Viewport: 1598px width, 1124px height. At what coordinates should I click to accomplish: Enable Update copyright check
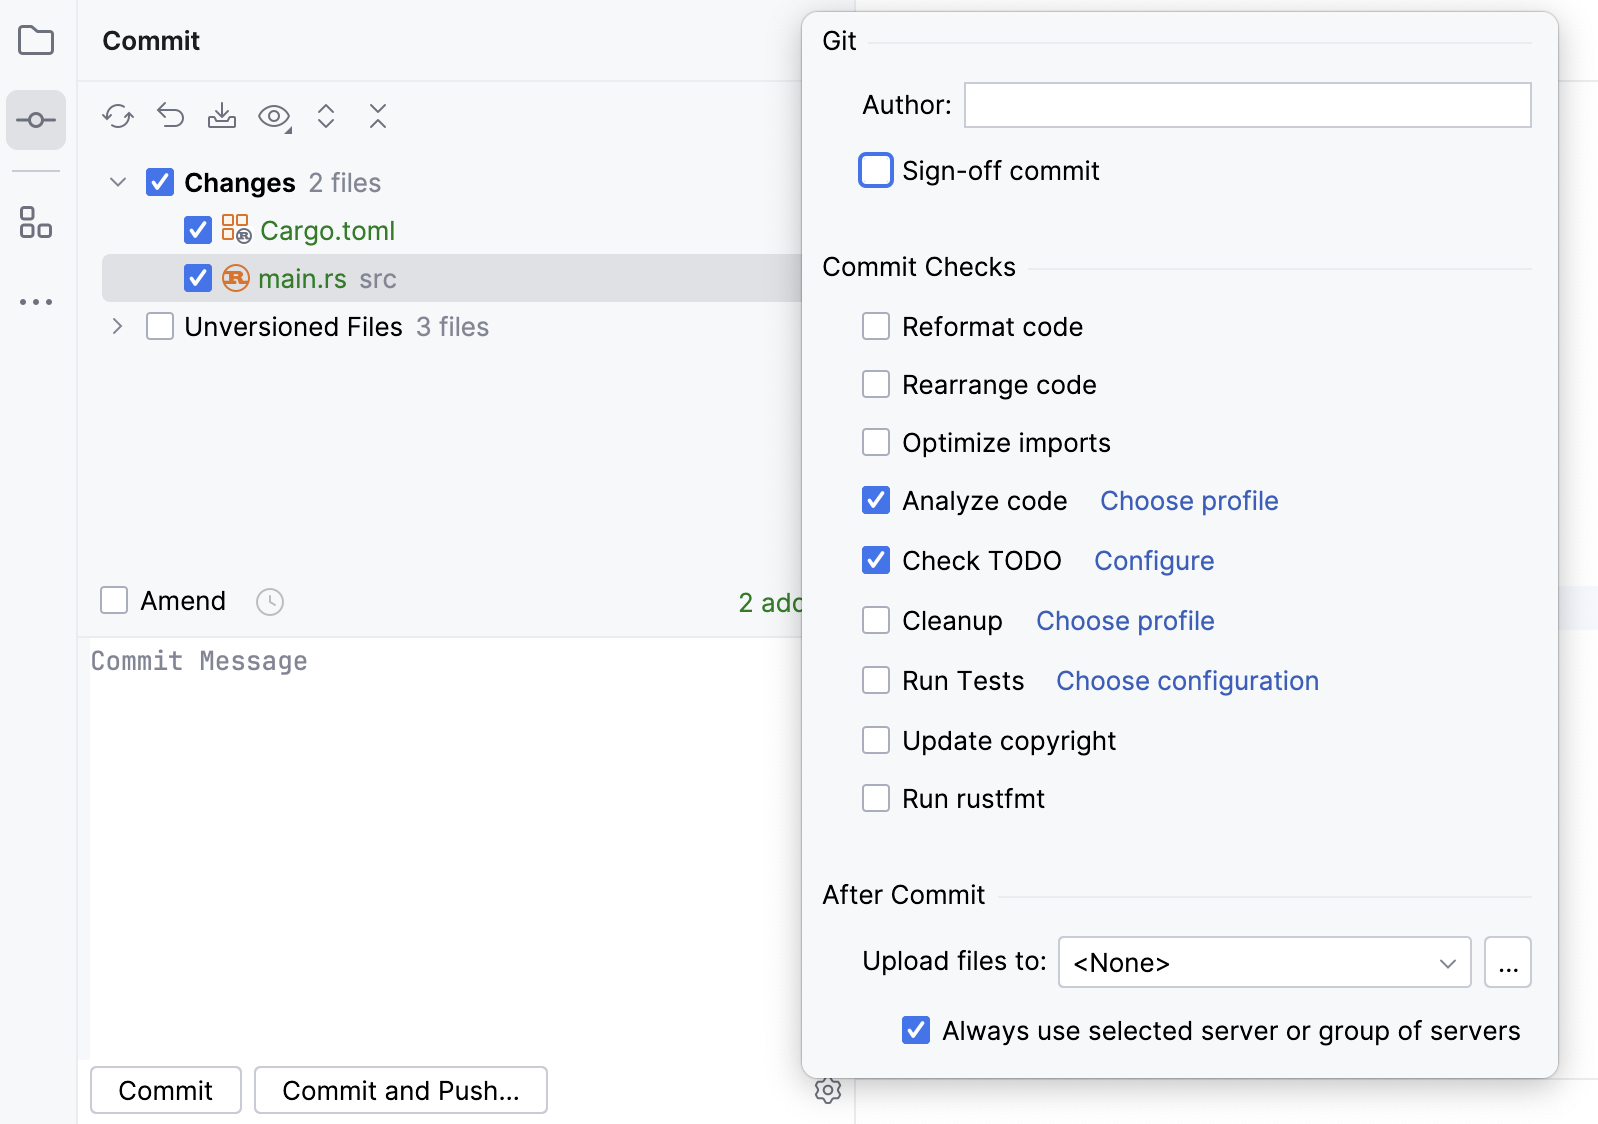point(876,740)
